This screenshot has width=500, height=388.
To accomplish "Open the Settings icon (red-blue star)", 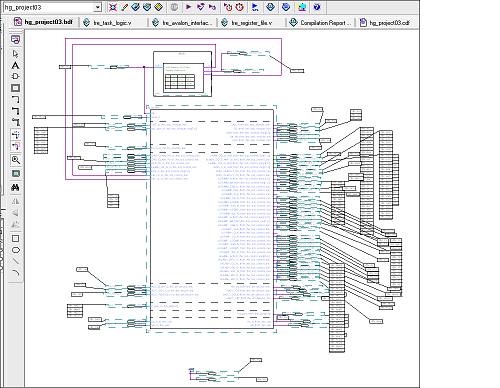I will (113, 7).
